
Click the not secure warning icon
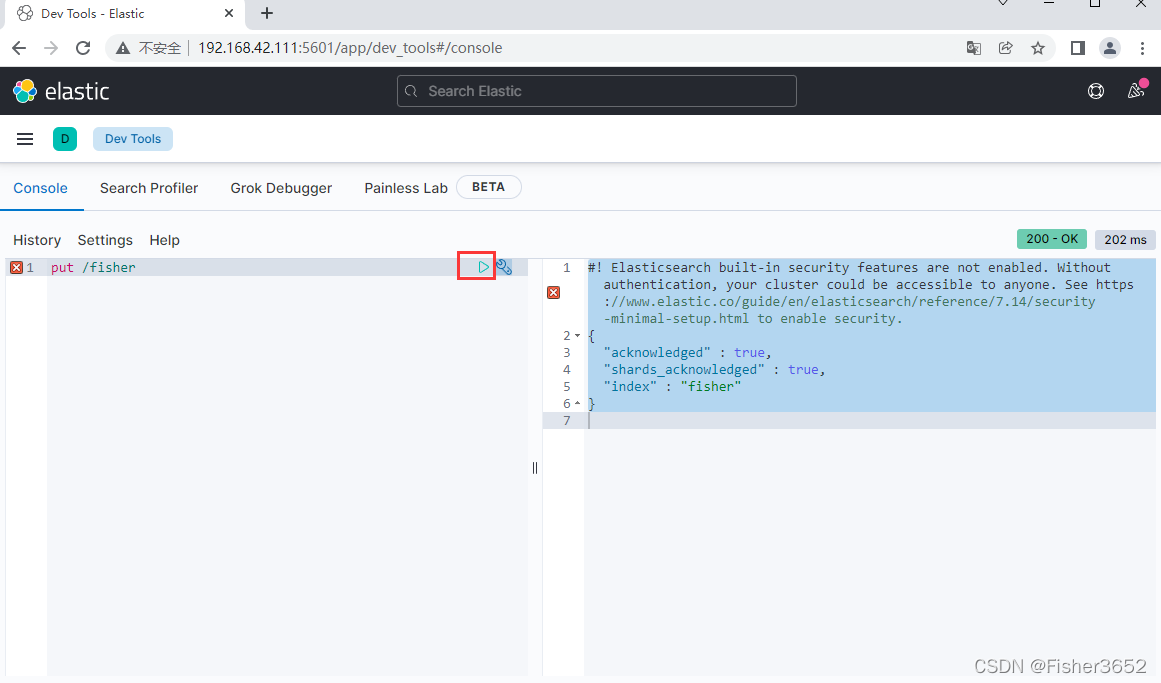click(123, 48)
